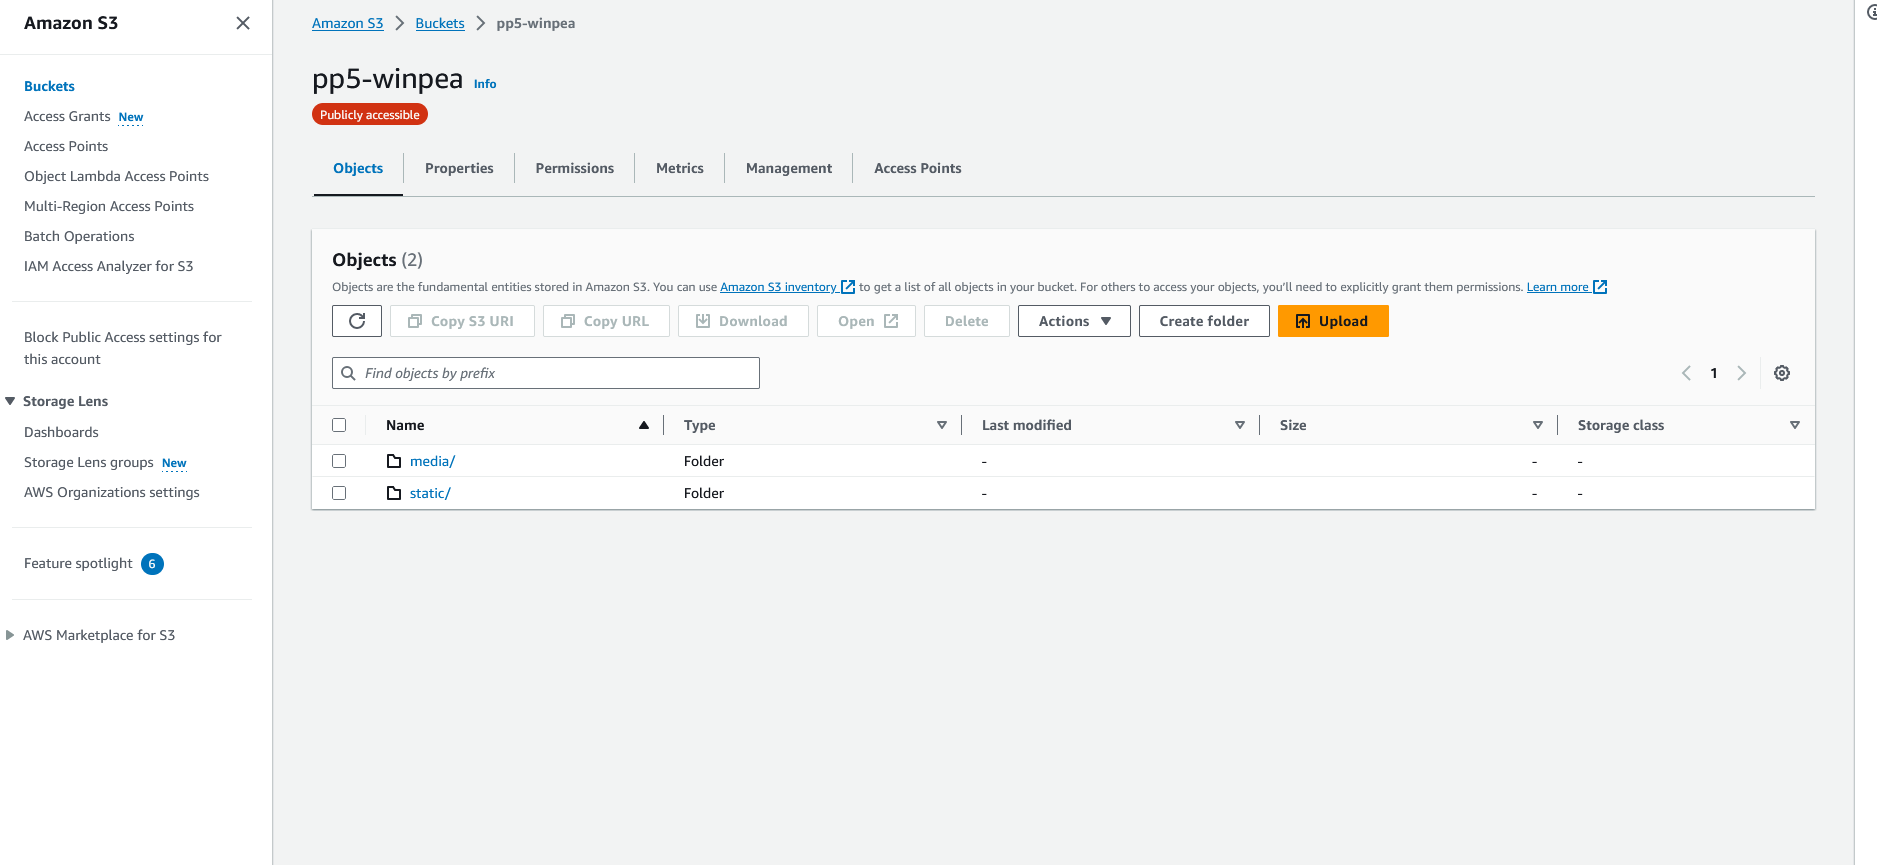Follow the Amazon S3 breadcrumb link
Viewport: 1877px width, 865px height.
tap(348, 23)
